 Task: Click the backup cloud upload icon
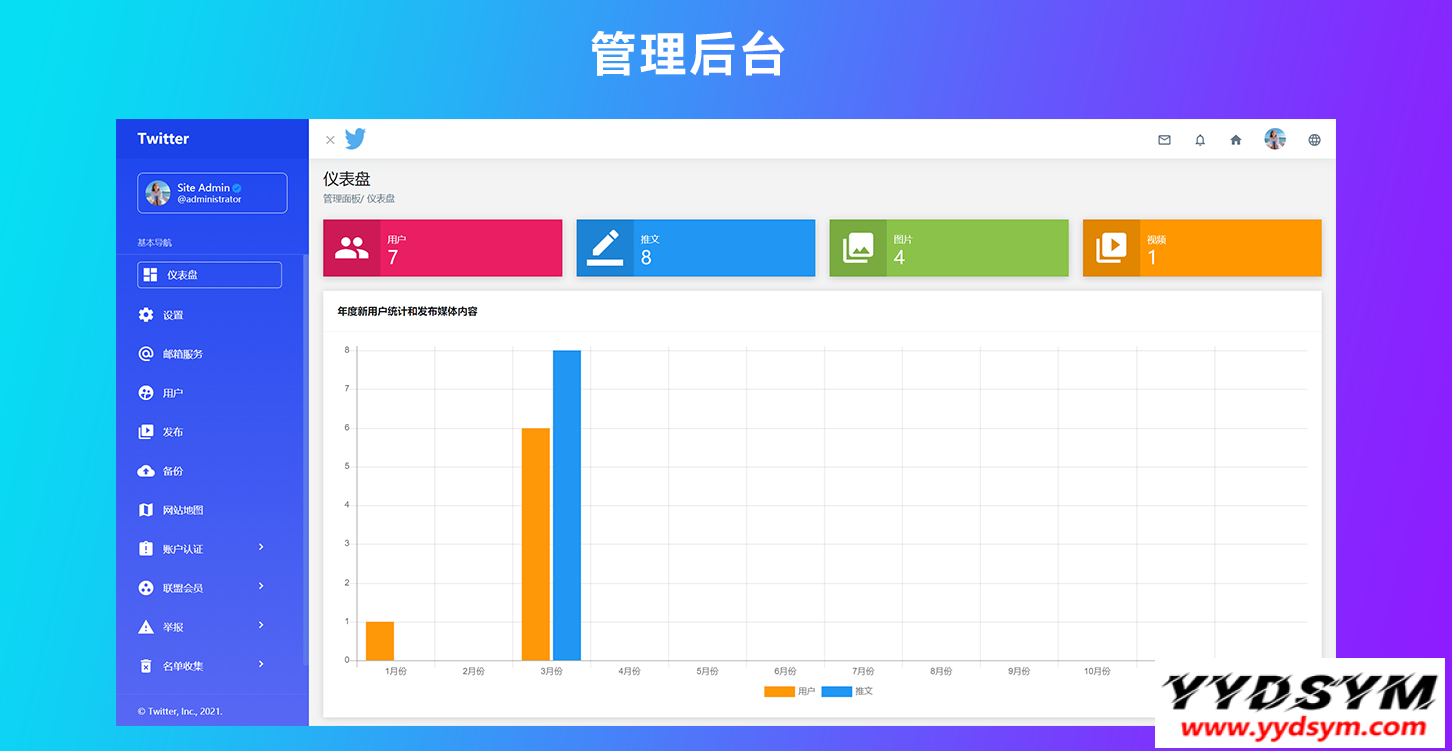[146, 471]
